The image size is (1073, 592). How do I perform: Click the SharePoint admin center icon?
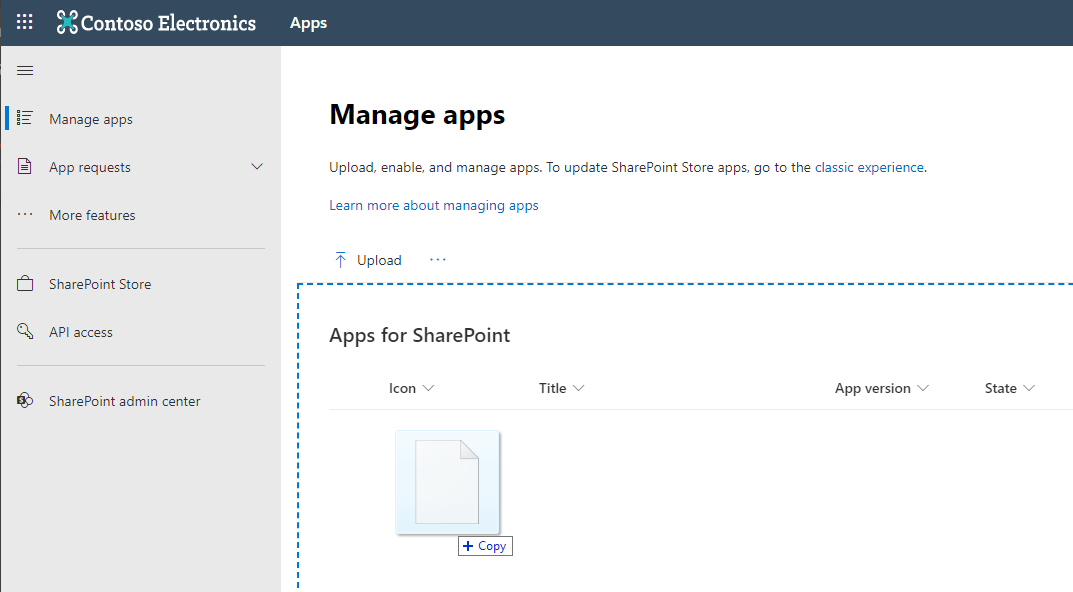25,400
